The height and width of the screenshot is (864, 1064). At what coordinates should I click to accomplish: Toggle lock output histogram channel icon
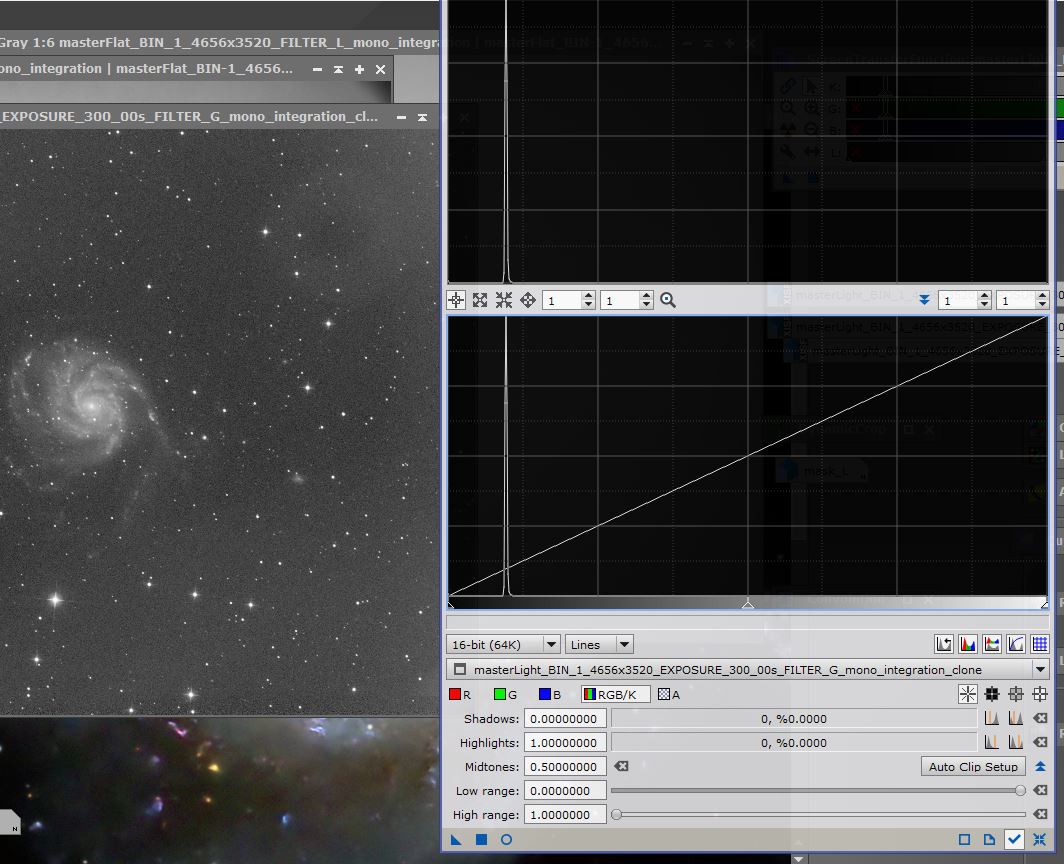[x=991, y=643]
